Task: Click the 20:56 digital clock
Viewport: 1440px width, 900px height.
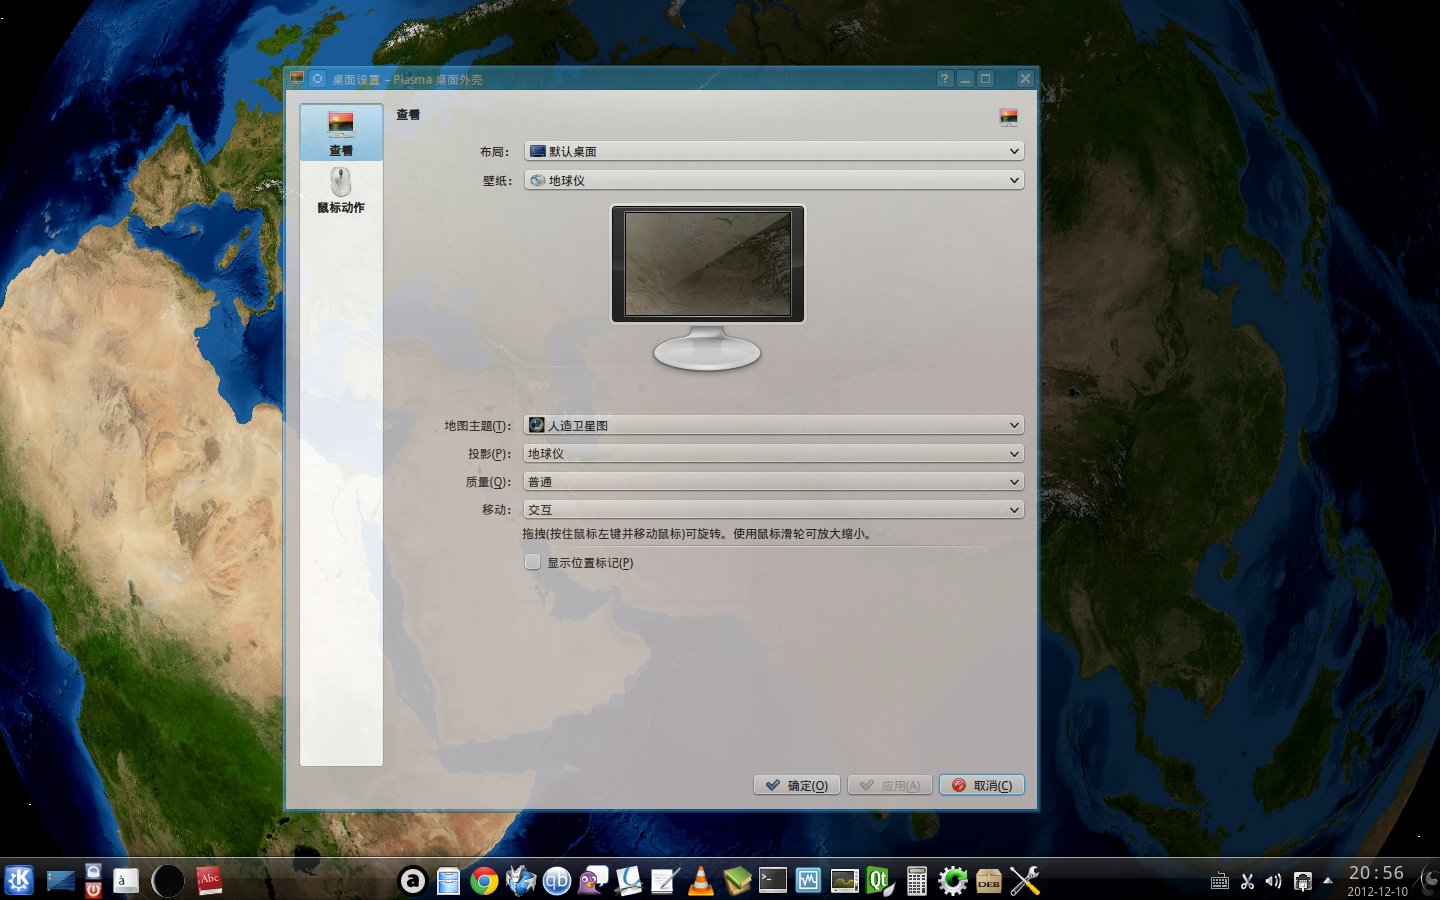Action: click(1377, 873)
